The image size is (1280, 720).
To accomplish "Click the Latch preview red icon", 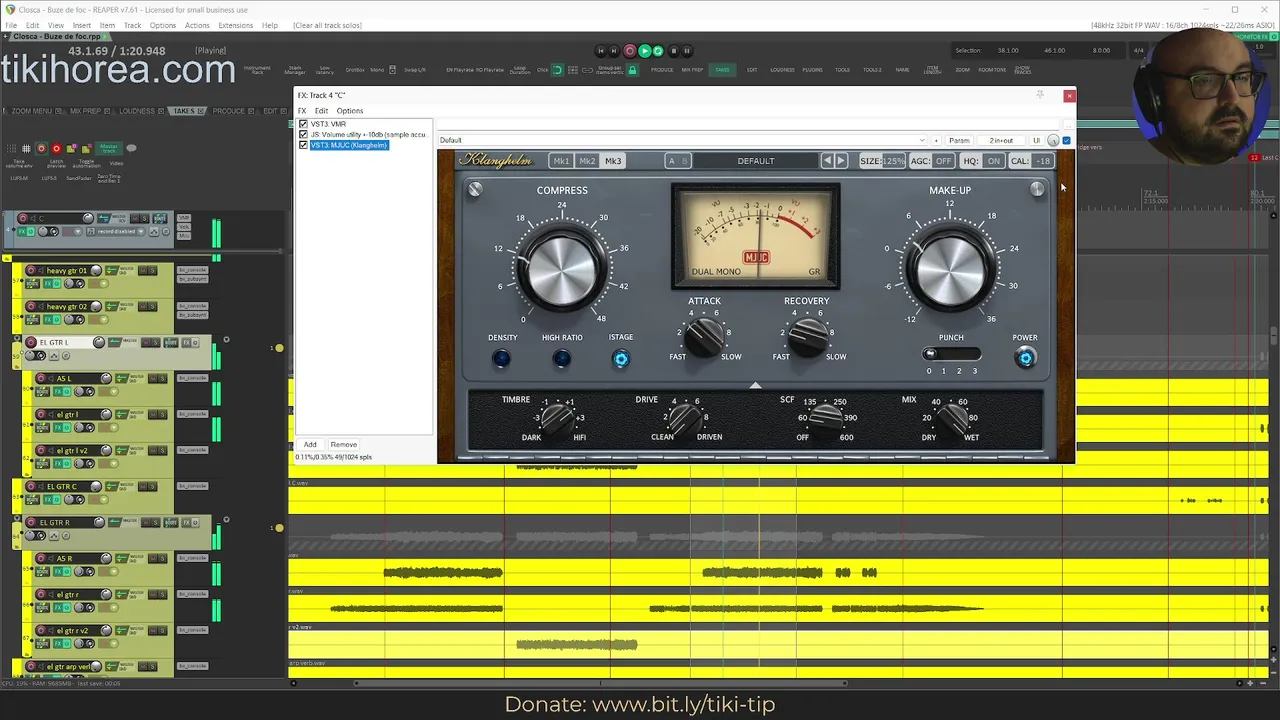I will [x=56, y=149].
